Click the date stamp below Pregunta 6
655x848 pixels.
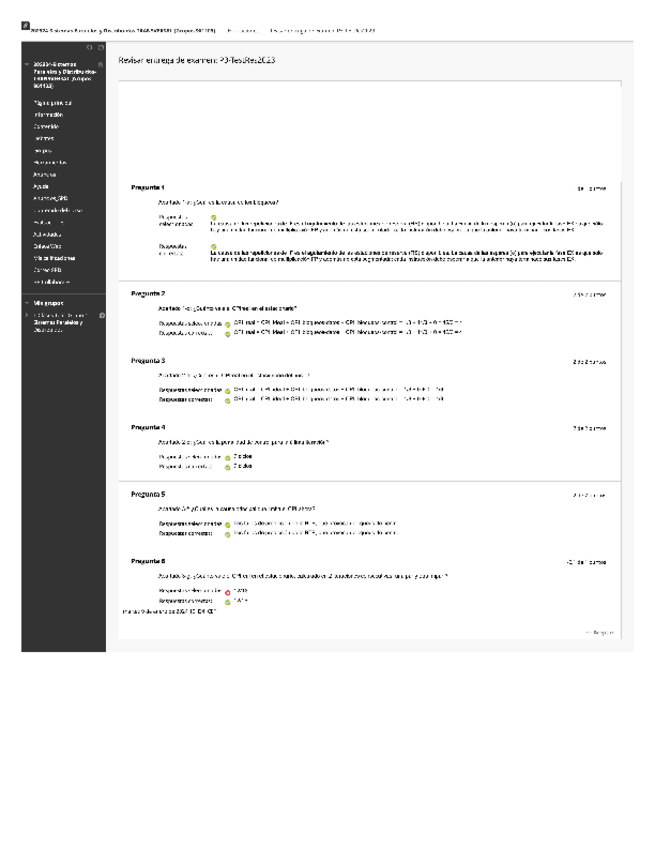coord(169,612)
